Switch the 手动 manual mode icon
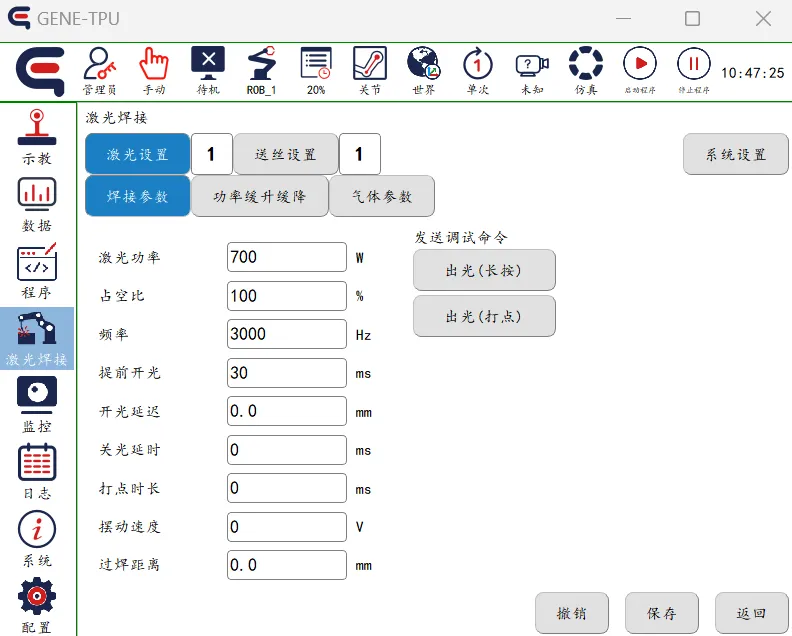Viewport: 792px width, 636px height. [x=154, y=69]
